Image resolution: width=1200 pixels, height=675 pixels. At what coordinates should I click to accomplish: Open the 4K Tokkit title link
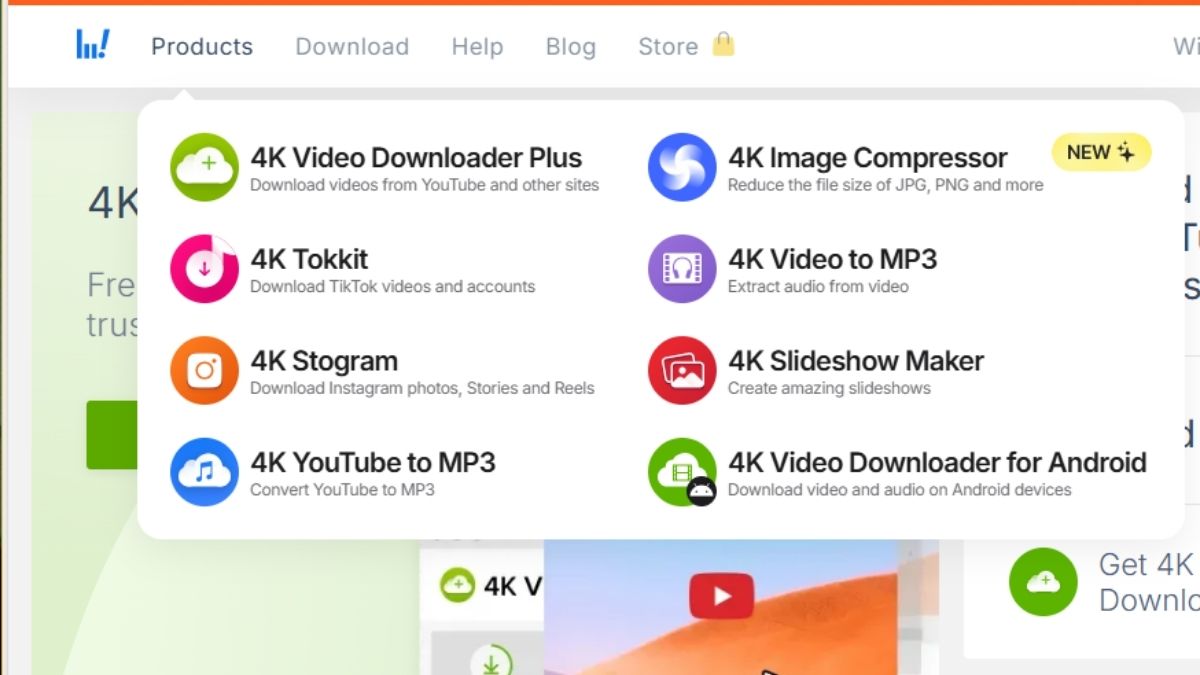(309, 259)
